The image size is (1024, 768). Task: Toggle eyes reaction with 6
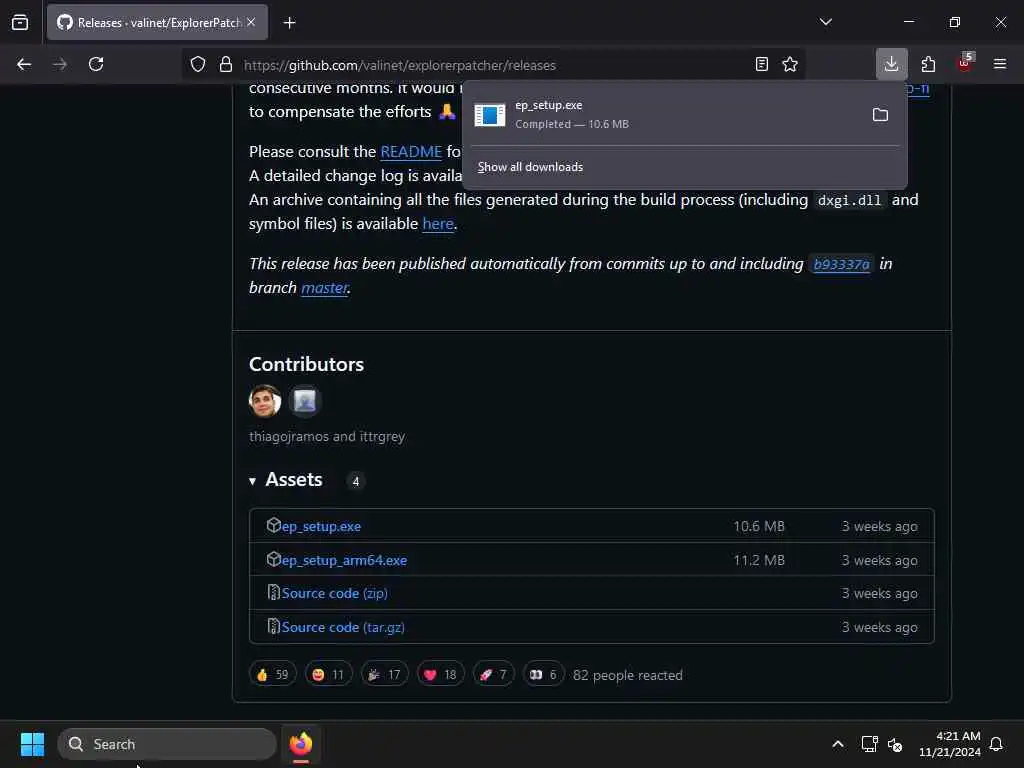point(543,675)
